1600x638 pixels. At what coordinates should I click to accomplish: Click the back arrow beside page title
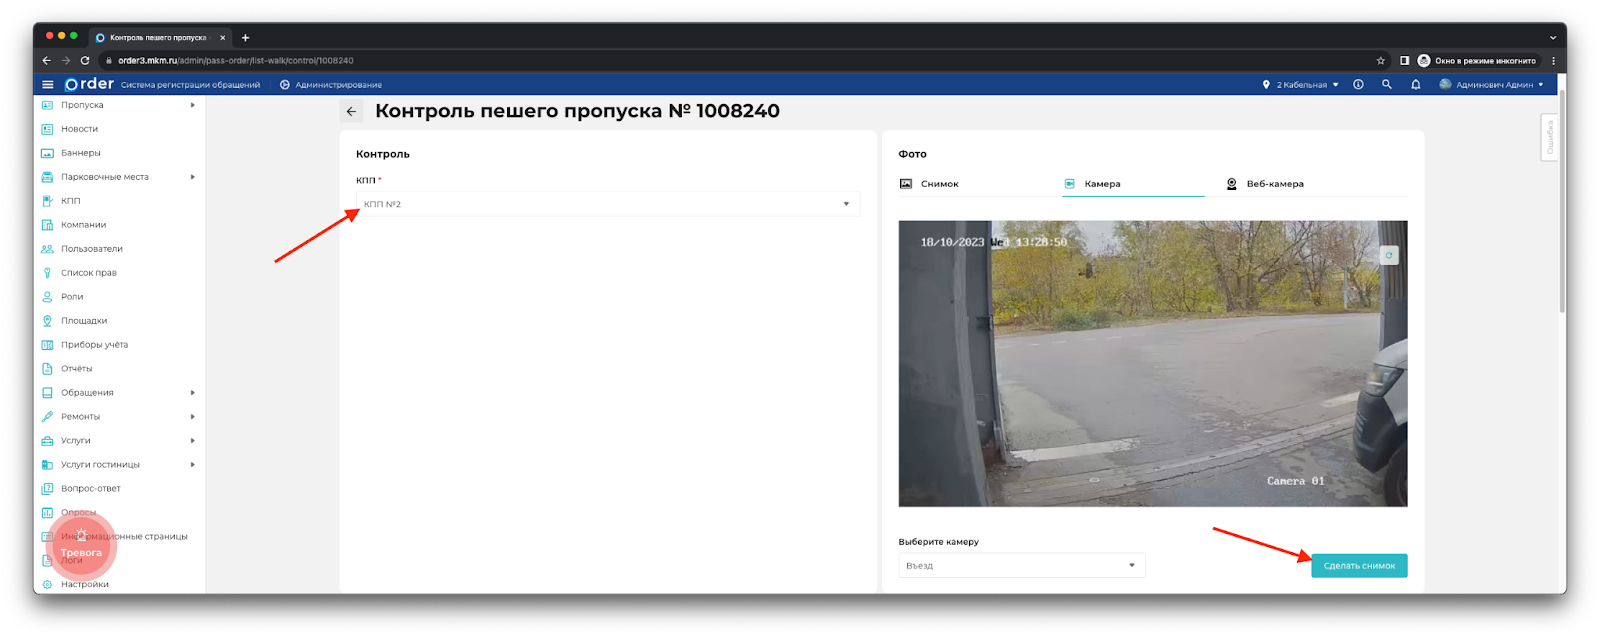[351, 112]
